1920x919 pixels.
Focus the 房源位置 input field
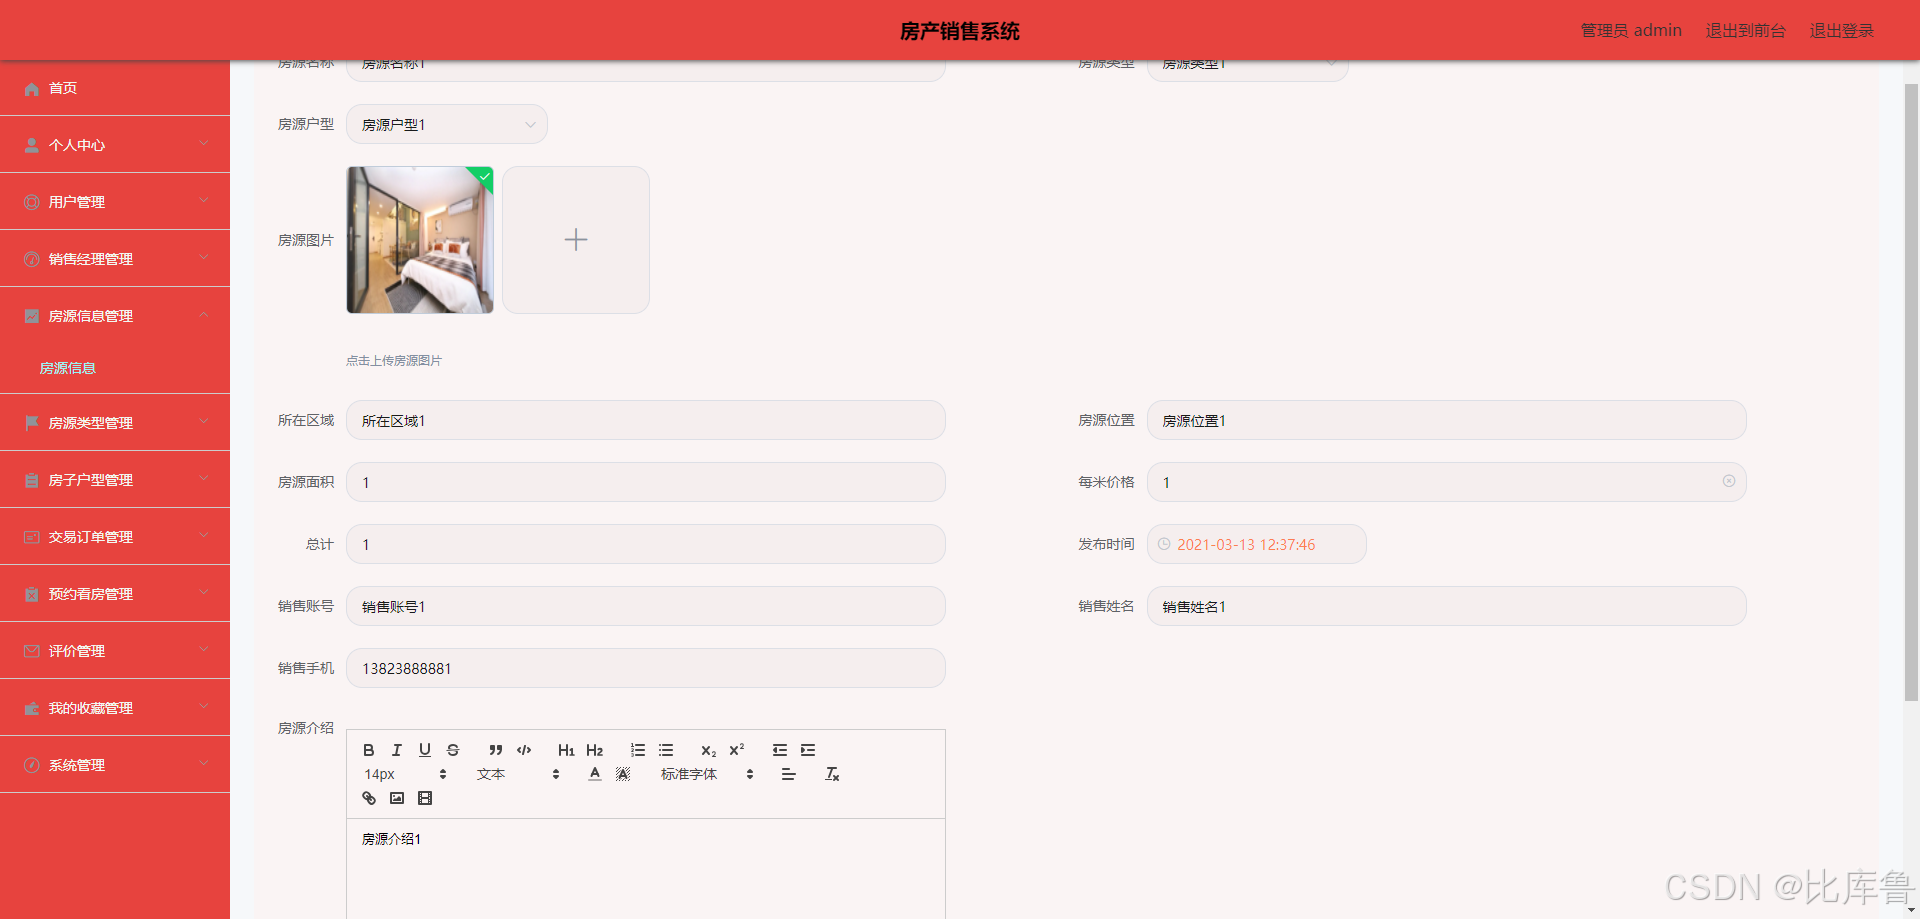(x=1446, y=420)
